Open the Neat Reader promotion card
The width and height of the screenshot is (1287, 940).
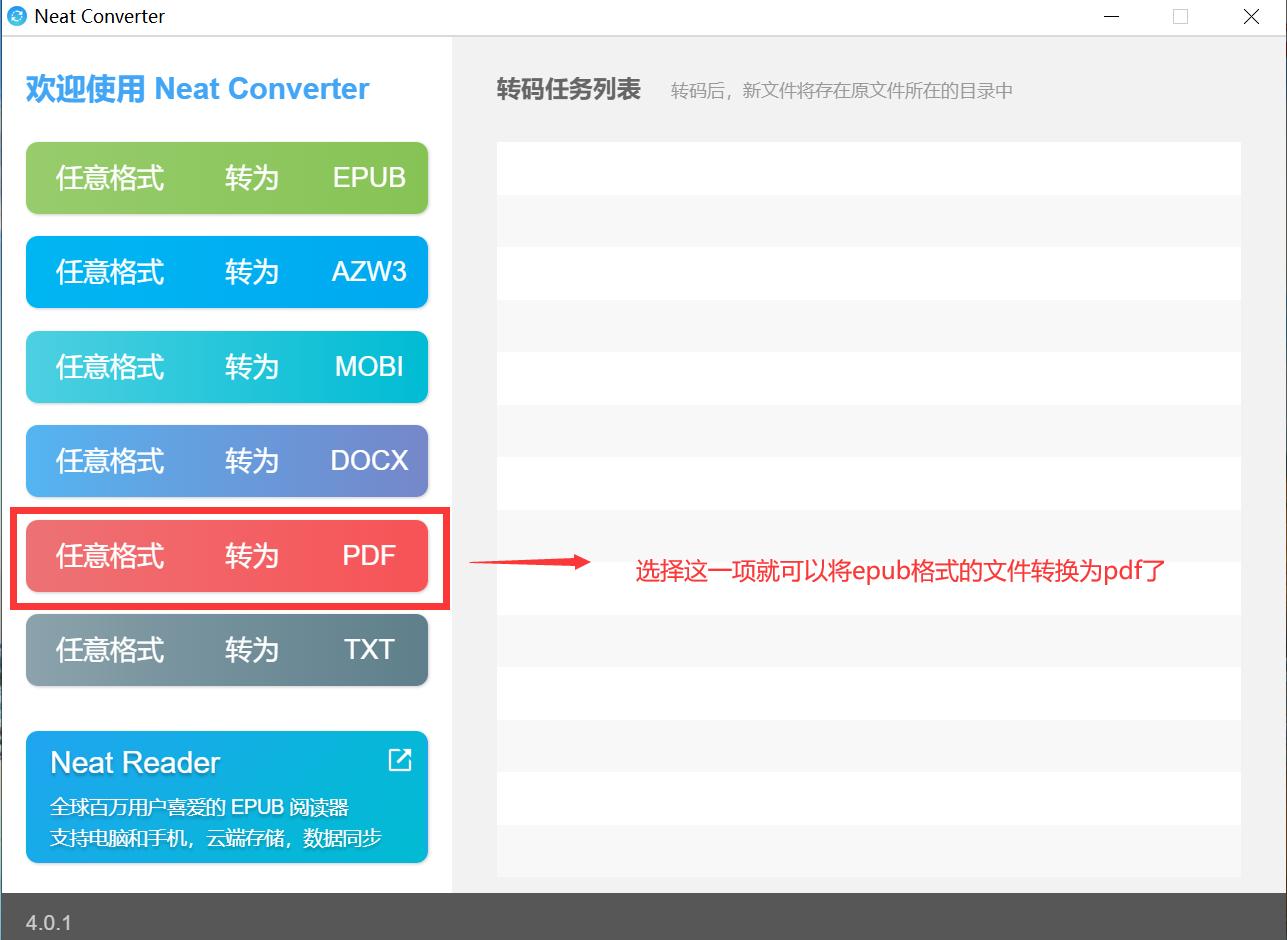pos(200,797)
